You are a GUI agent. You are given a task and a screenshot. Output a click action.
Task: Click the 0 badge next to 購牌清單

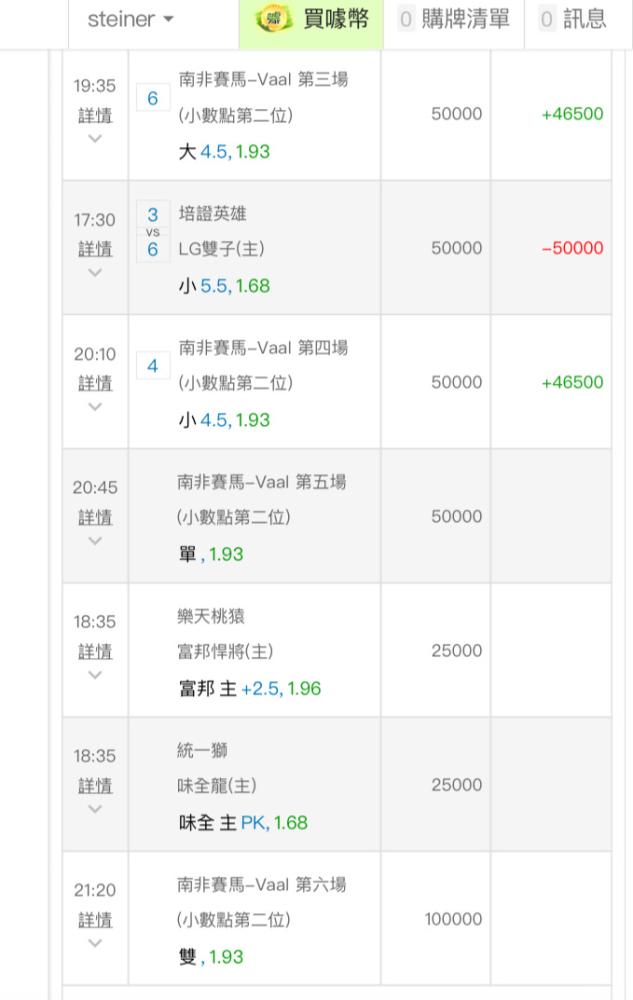405,19
